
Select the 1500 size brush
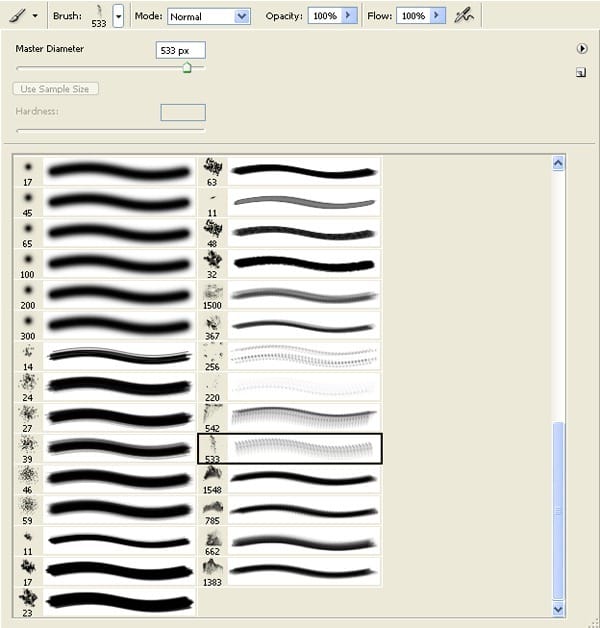290,295
